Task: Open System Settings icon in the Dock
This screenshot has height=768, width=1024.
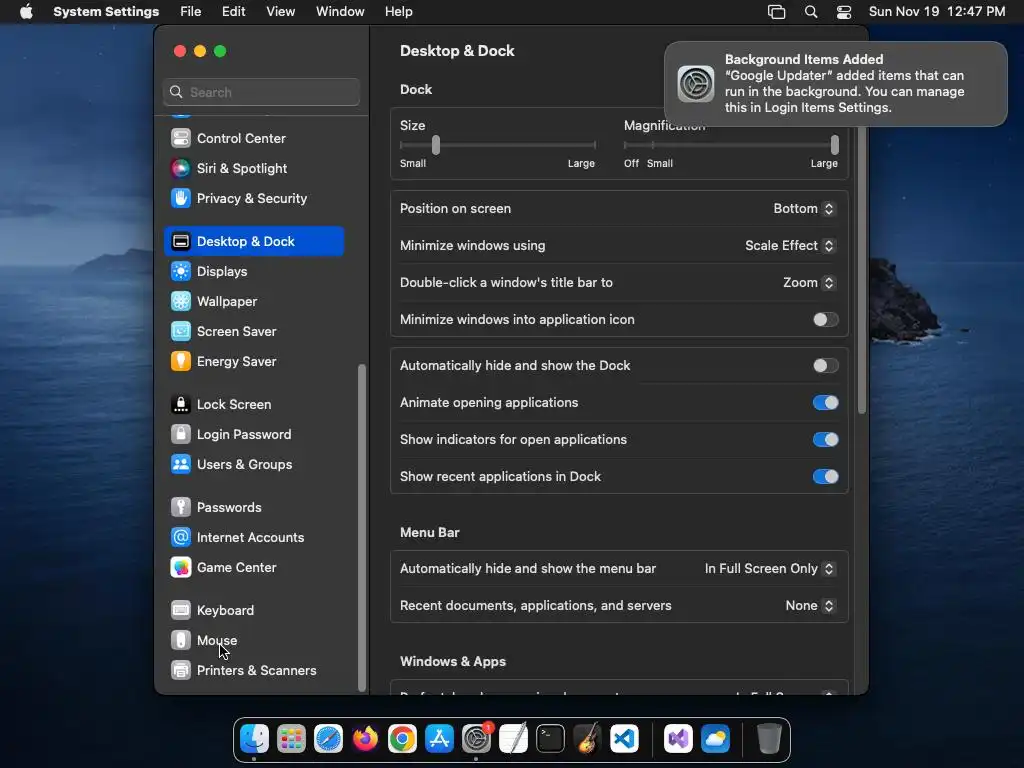Action: [476, 739]
